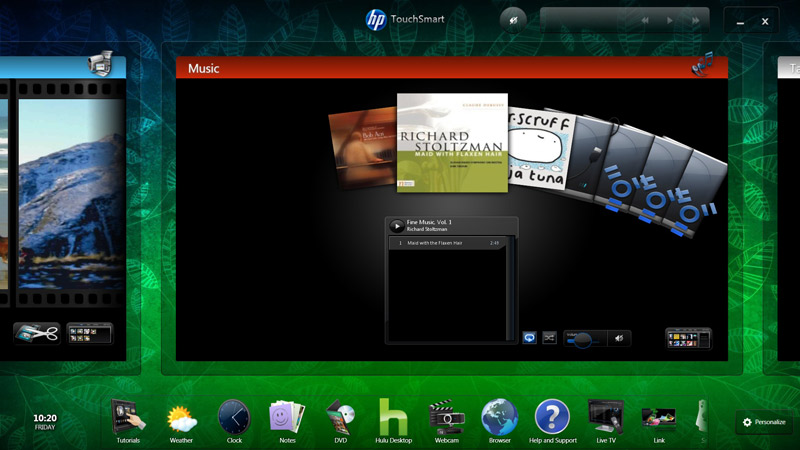Image resolution: width=800 pixels, height=450 pixels.
Task: Open the Clock app
Action: [x=234, y=421]
